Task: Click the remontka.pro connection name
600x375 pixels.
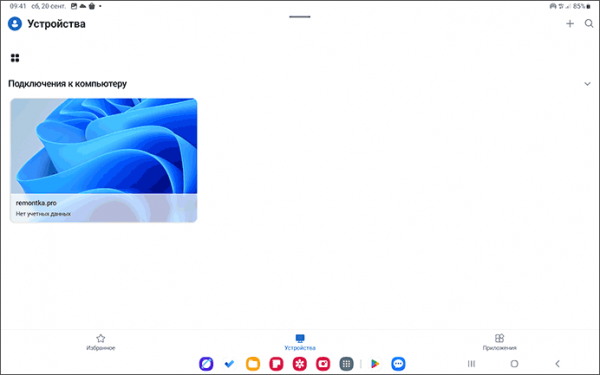Action: point(36,203)
